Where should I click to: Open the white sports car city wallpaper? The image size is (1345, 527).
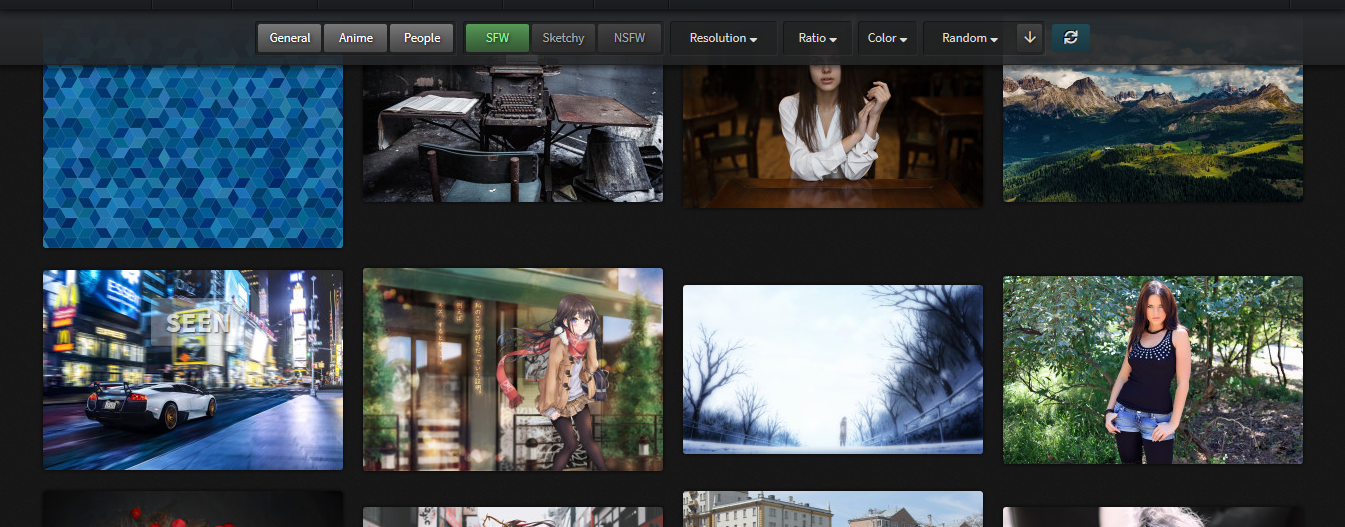tap(193, 369)
